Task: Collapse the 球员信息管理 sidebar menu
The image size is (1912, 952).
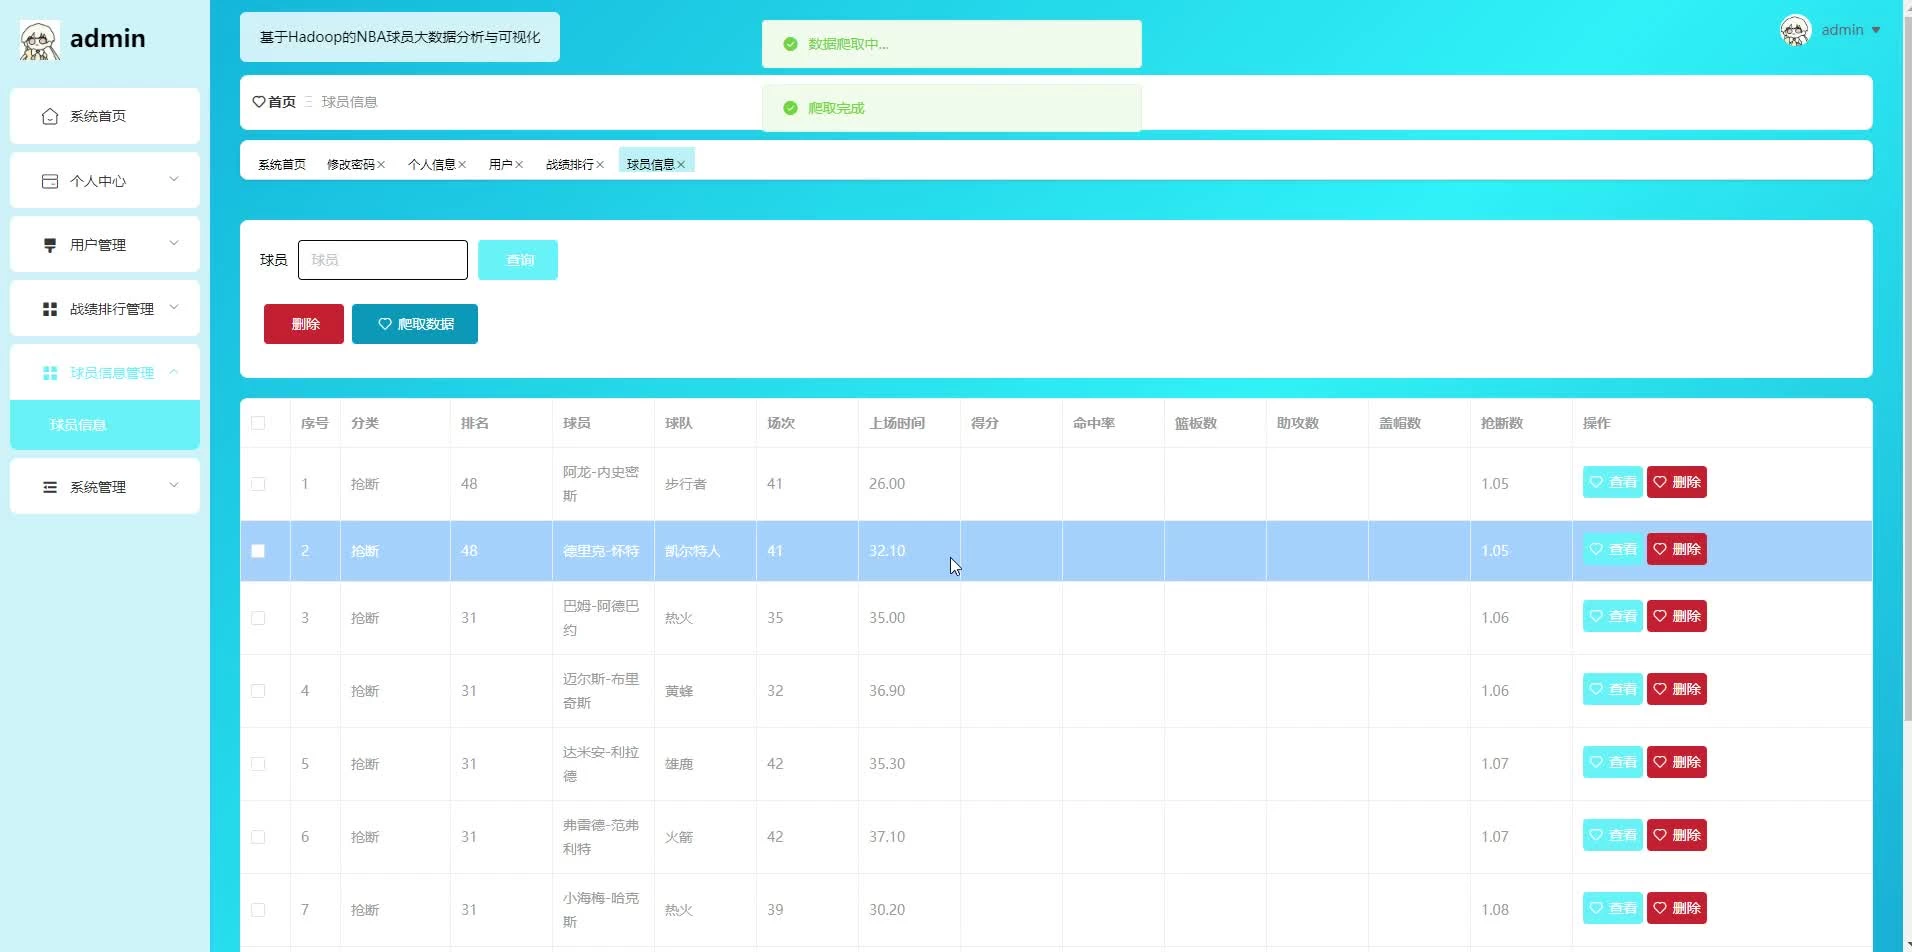Action: pyautogui.click(x=174, y=372)
